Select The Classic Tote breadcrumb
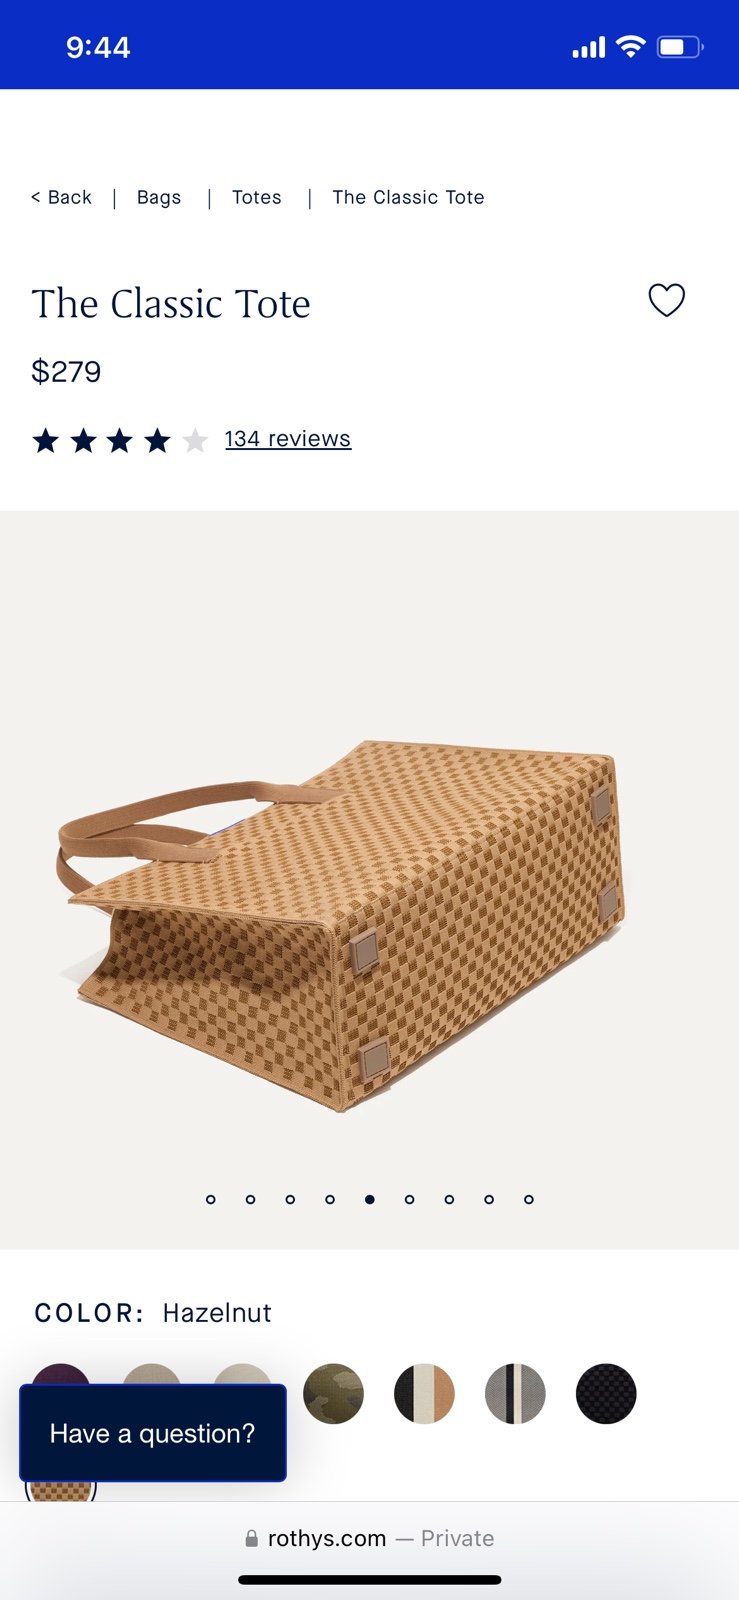739x1600 pixels. (408, 197)
